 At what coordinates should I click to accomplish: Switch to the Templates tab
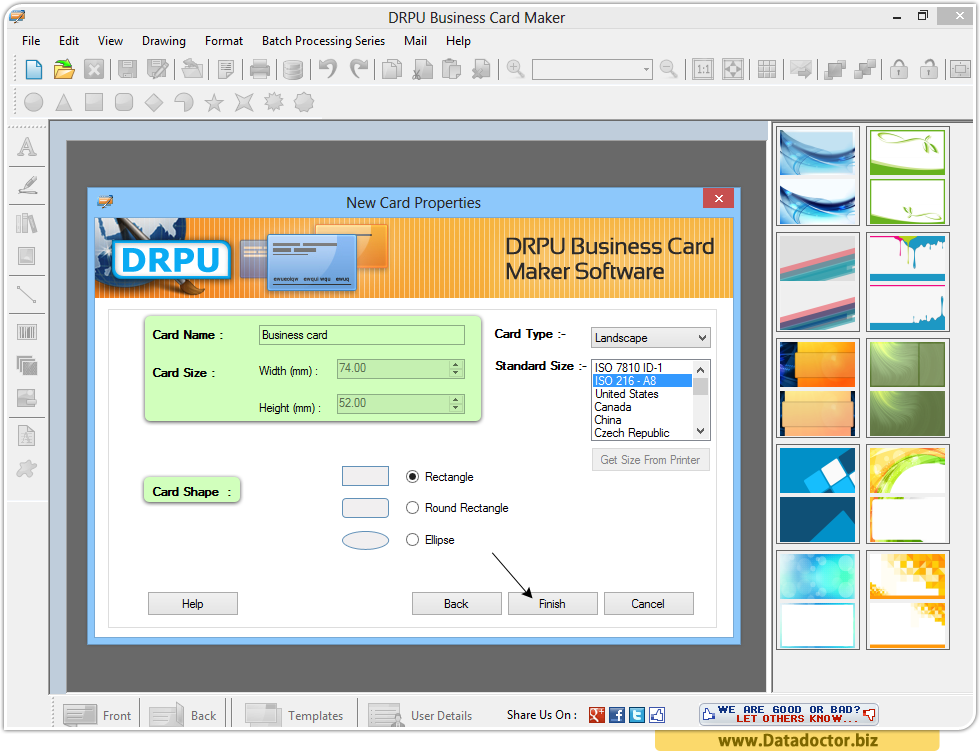click(x=294, y=715)
